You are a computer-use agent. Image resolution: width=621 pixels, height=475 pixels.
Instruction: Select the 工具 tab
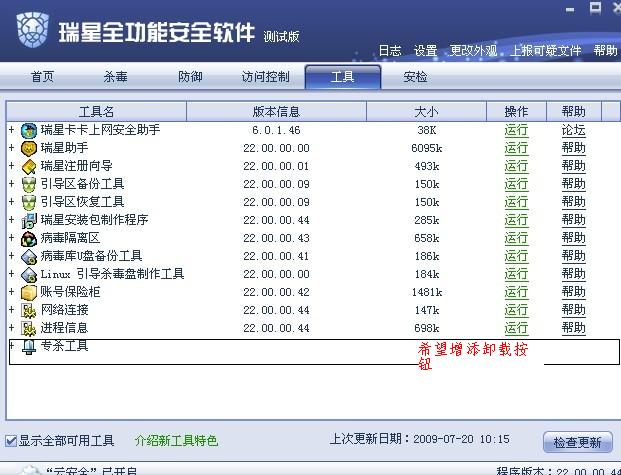(343, 77)
